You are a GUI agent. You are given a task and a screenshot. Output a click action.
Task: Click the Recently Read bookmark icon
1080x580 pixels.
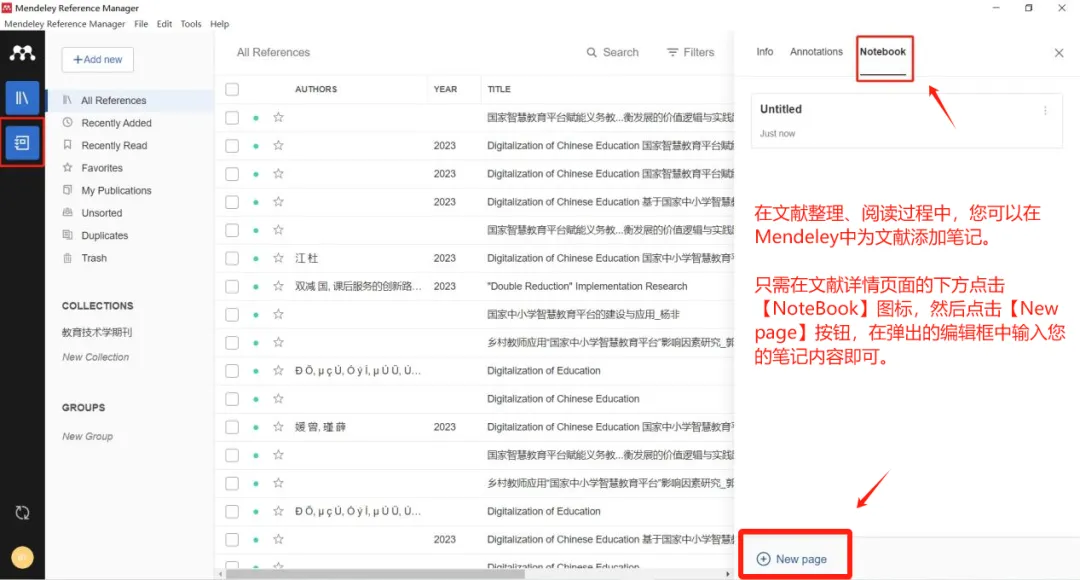pyautogui.click(x=68, y=145)
